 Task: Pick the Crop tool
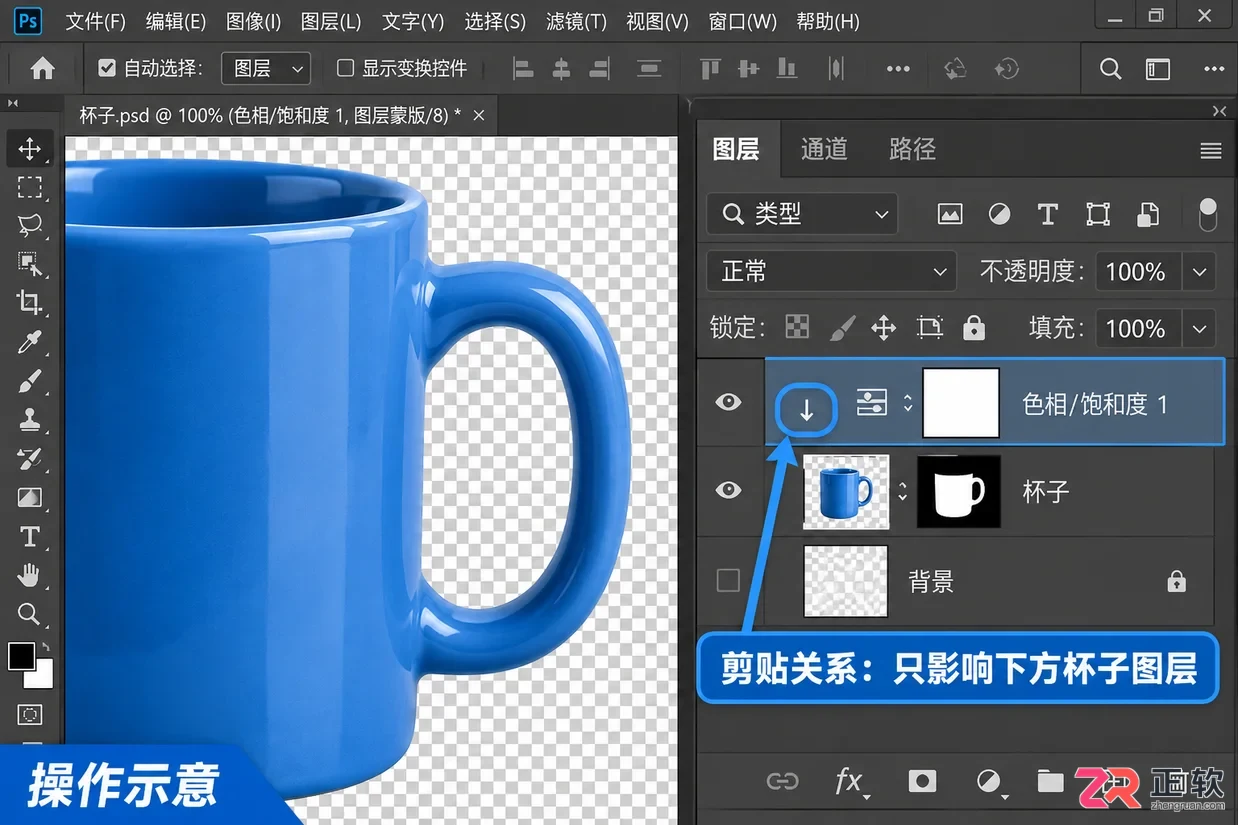click(x=30, y=302)
